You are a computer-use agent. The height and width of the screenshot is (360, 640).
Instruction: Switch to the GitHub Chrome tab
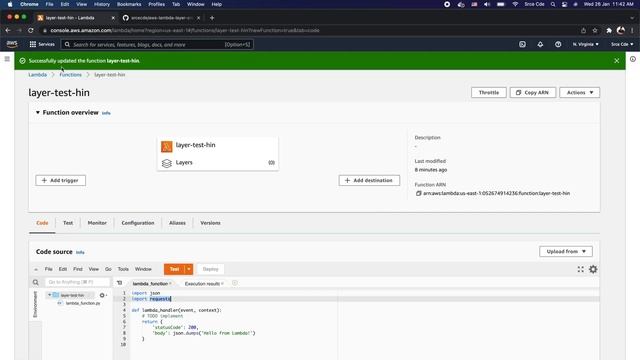pyautogui.click(x=161, y=18)
